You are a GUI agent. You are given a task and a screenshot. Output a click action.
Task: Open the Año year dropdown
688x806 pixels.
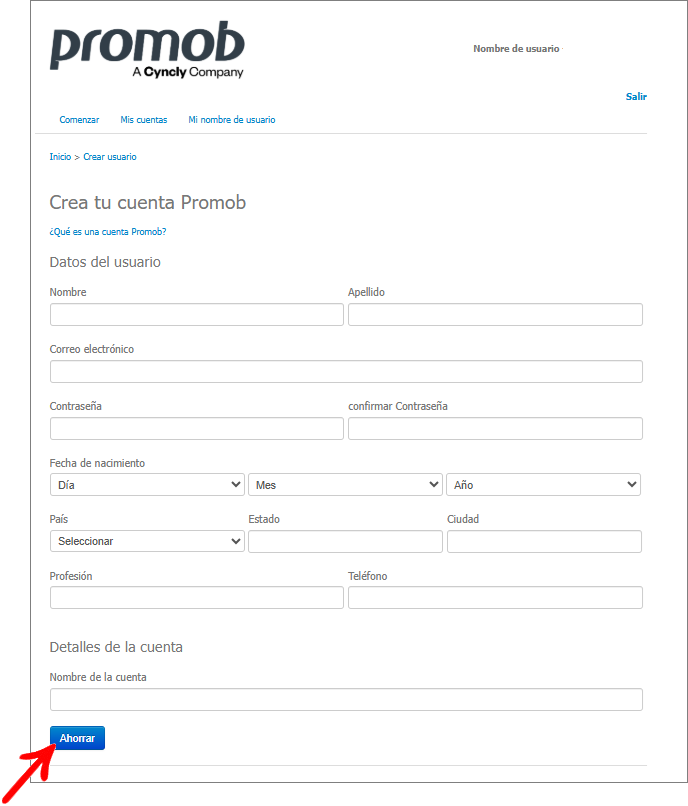tap(544, 485)
